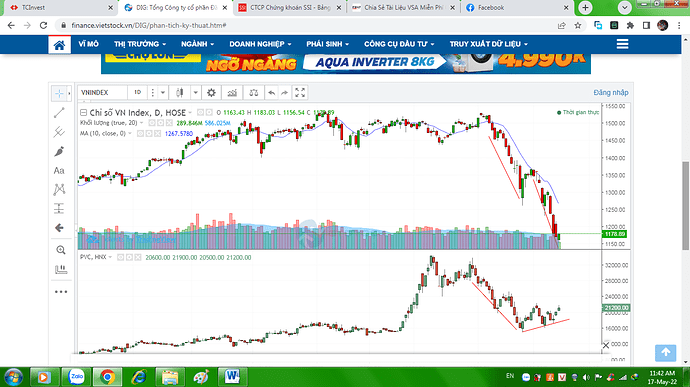This screenshot has width=690, height=387.
Task: Collapse the Chỉ số VN Index legend
Action: [x=83, y=113]
